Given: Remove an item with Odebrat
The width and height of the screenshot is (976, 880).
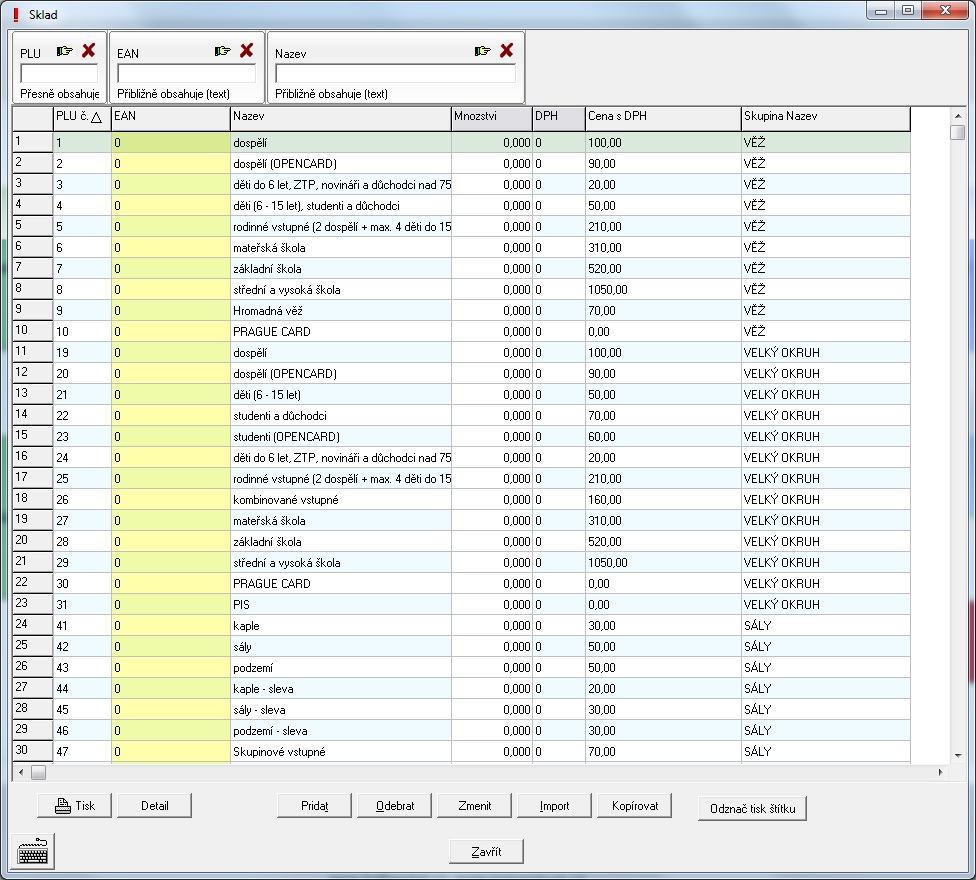Looking at the screenshot, I should click(x=395, y=805).
